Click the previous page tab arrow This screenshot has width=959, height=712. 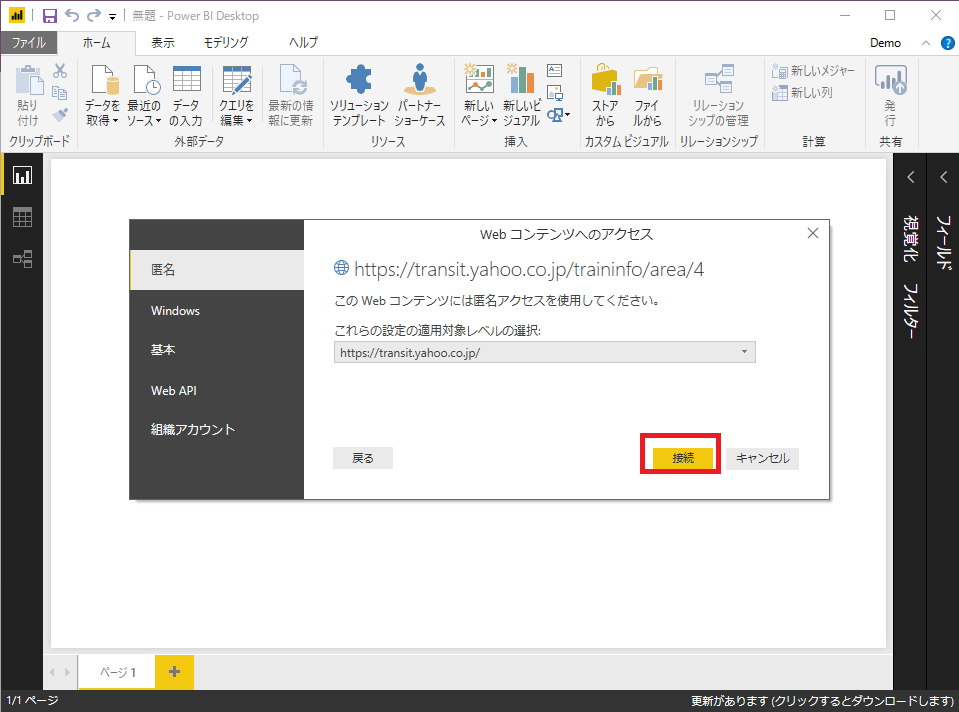pyautogui.click(x=52, y=672)
